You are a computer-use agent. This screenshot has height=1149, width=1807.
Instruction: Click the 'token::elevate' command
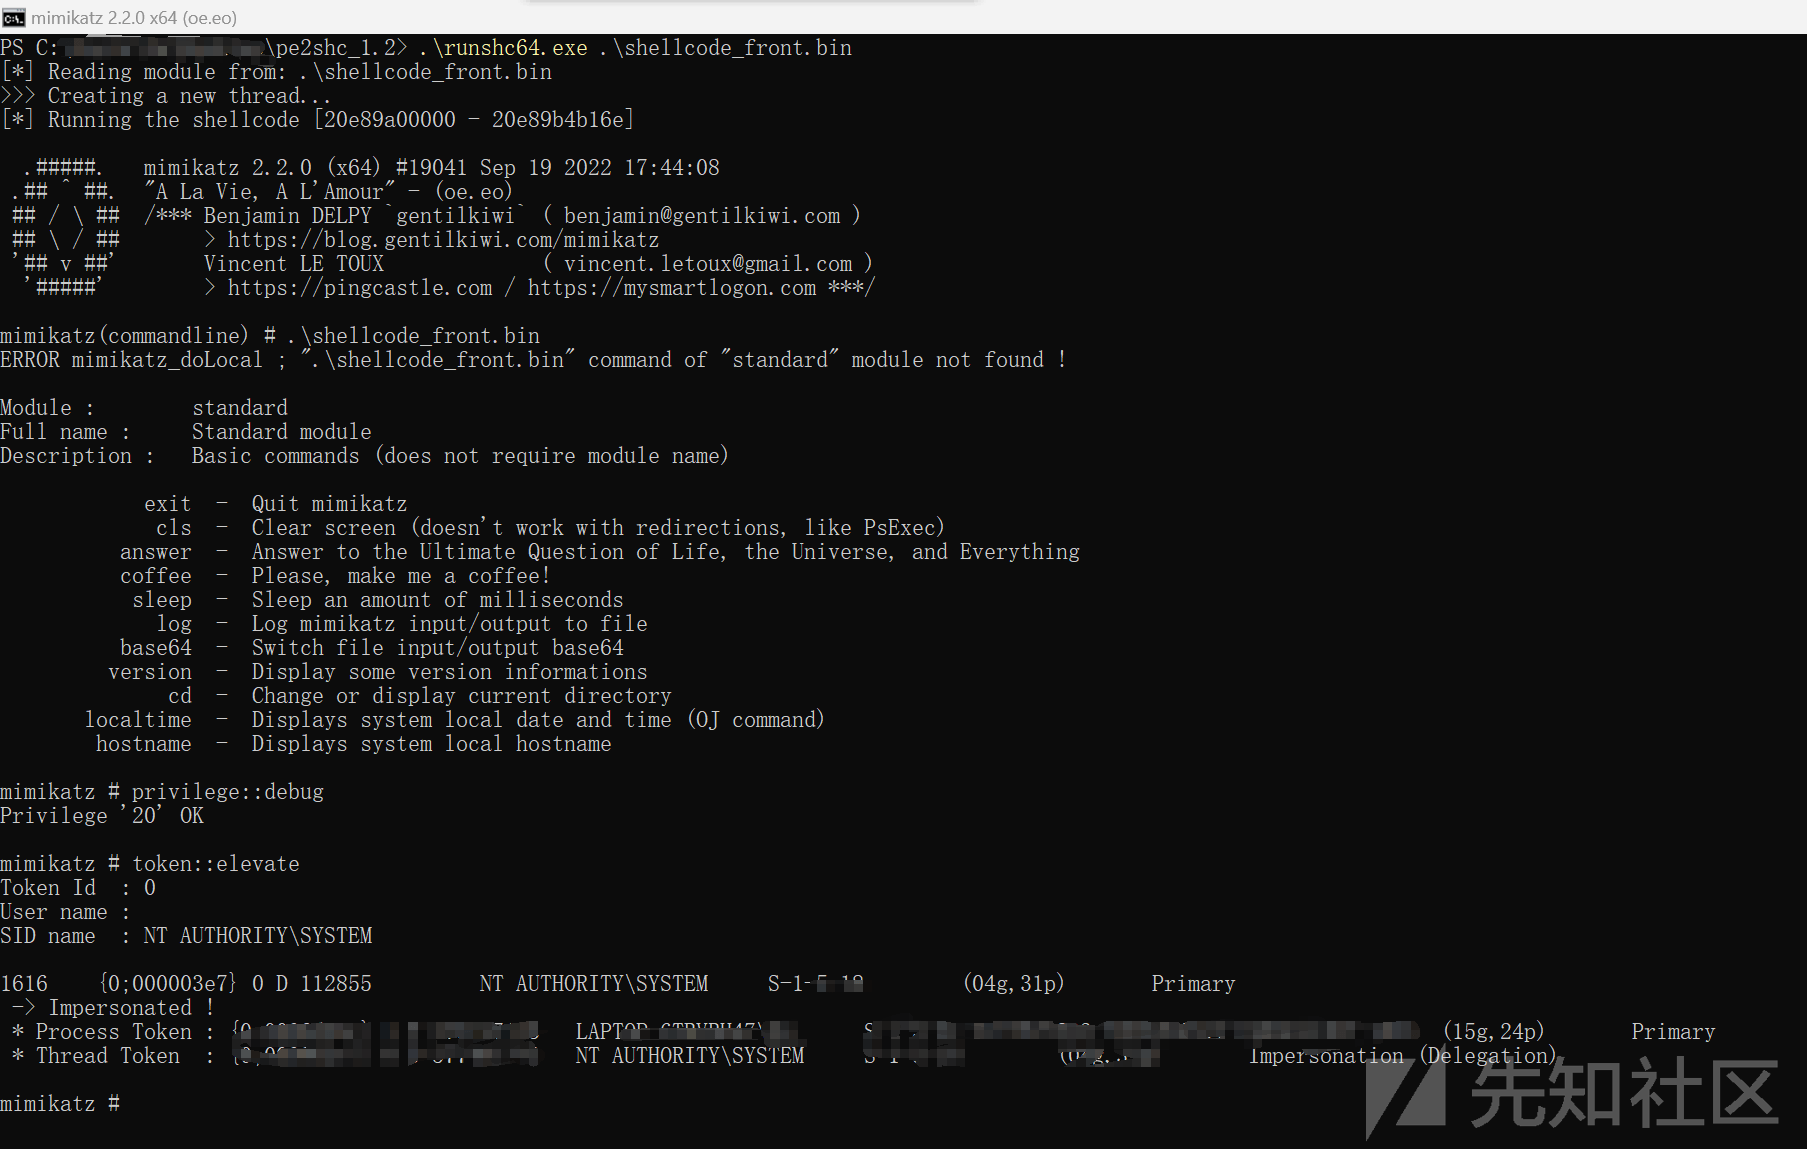(216, 864)
